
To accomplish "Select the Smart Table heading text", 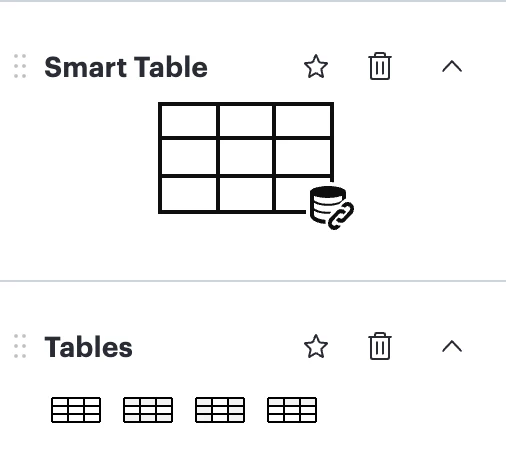I will pos(126,67).
